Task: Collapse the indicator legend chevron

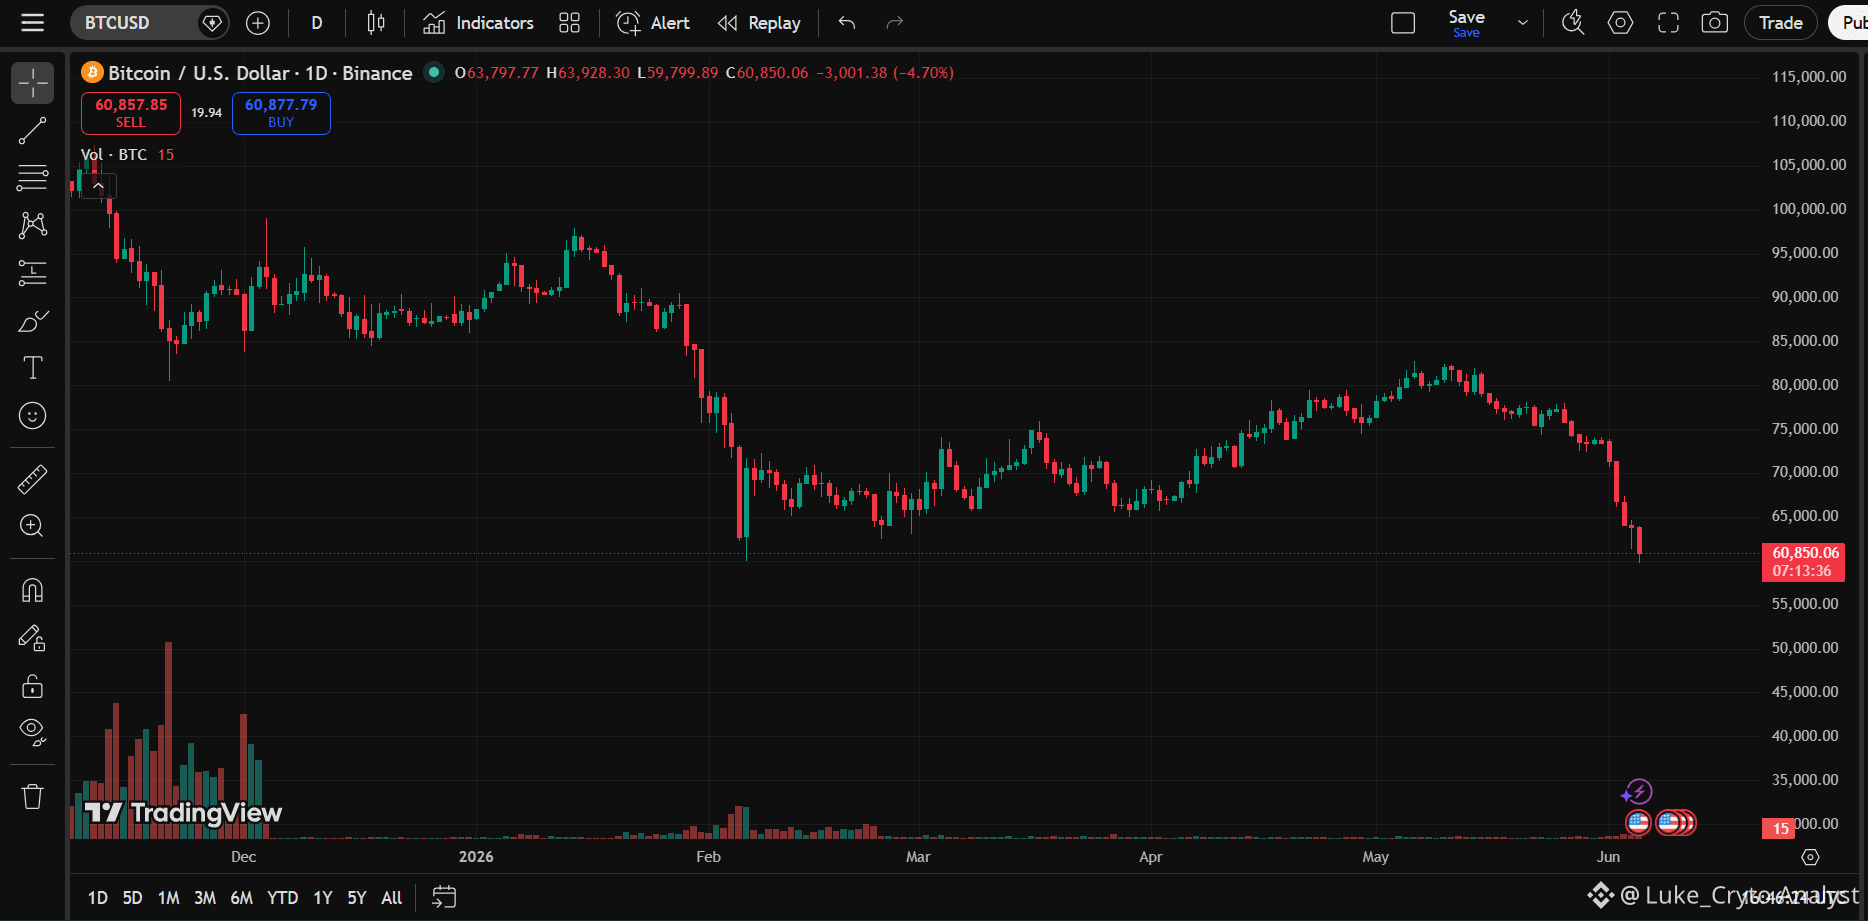Action: (x=98, y=186)
